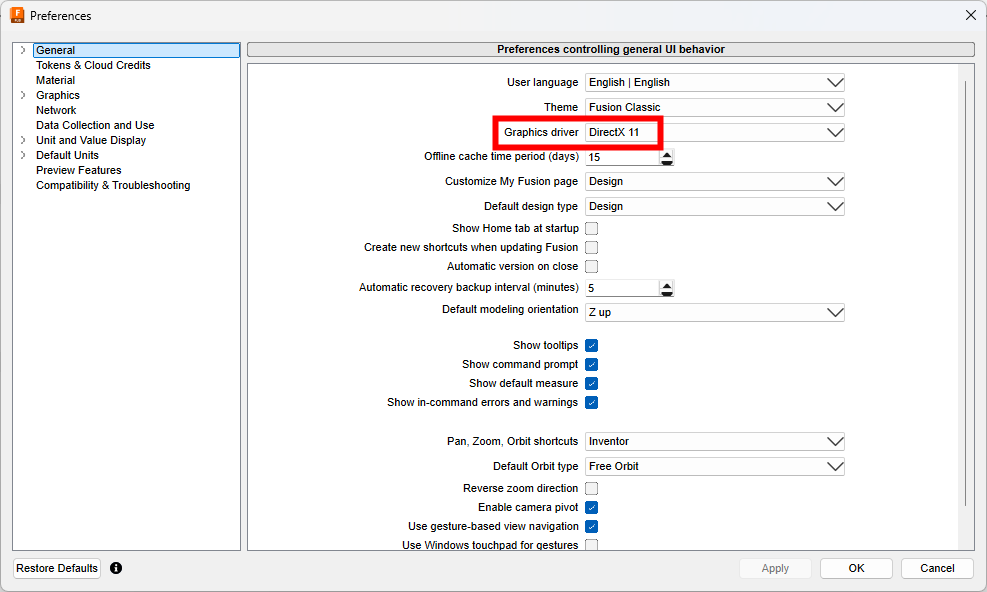Screen dimensions: 987x592
Task: Expand the Graphics tree node
Action: tap(23, 95)
